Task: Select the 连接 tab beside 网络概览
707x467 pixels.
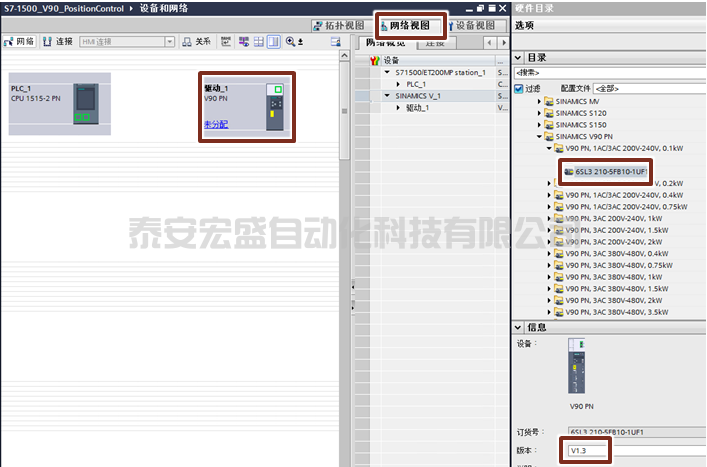Action: point(436,43)
